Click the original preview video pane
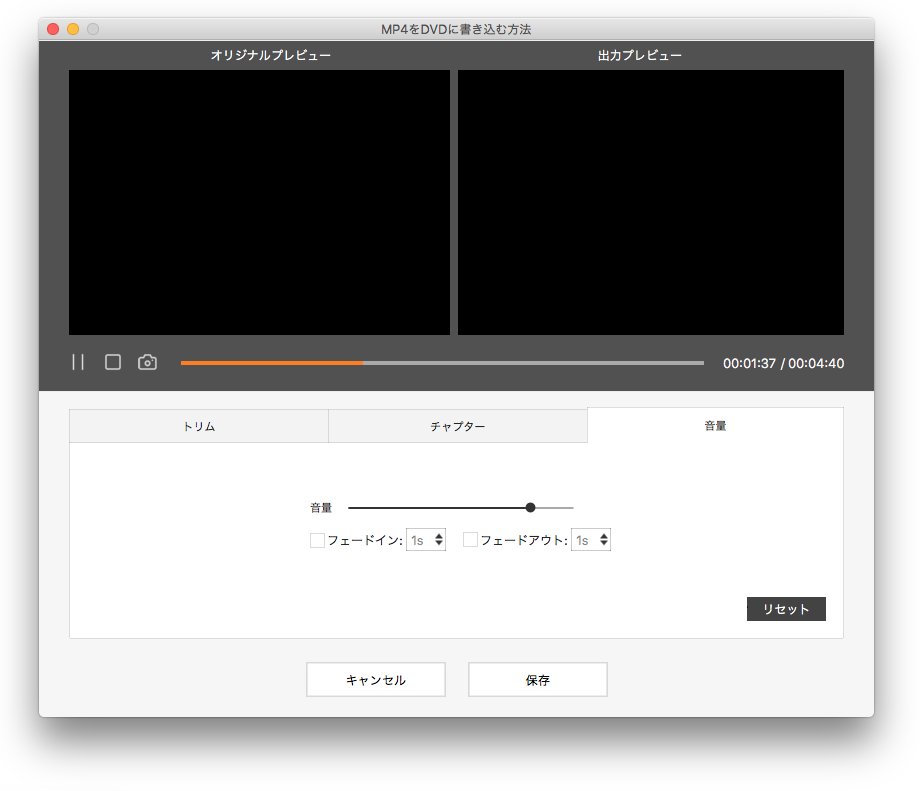The height and width of the screenshot is (791, 920). pyautogui.click(x=259, y=202)
